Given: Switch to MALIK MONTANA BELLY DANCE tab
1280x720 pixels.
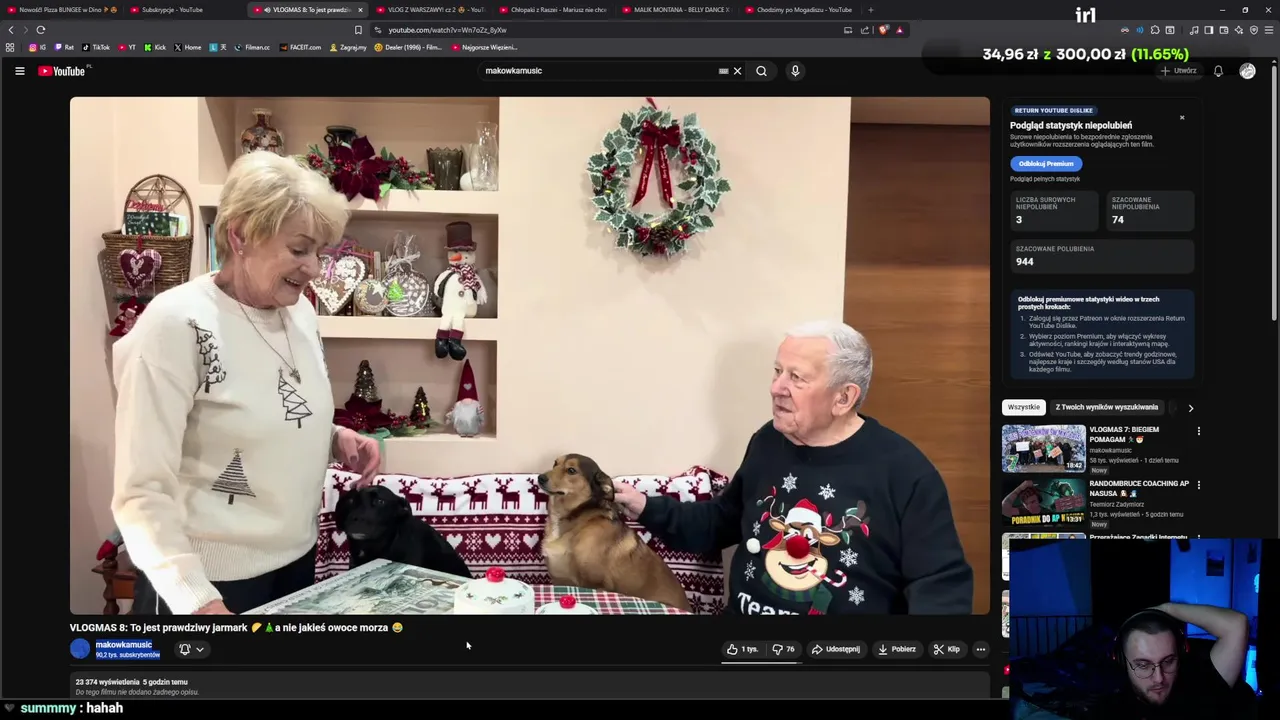Looking at the screenshot, I should pyautogui.click(x=677, y=10).
